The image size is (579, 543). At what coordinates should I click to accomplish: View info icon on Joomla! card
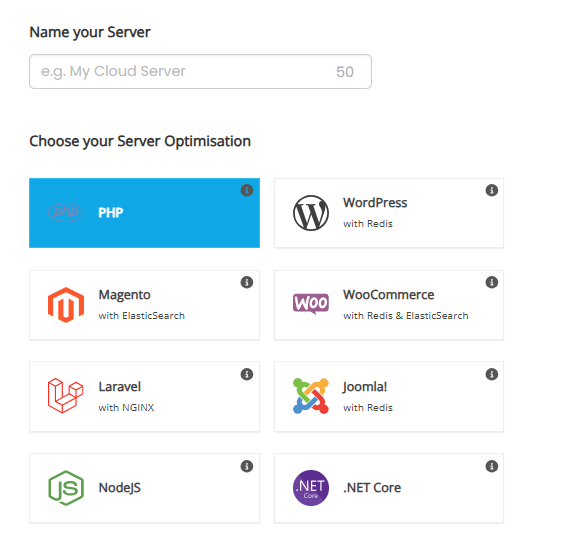click(491, 374)
